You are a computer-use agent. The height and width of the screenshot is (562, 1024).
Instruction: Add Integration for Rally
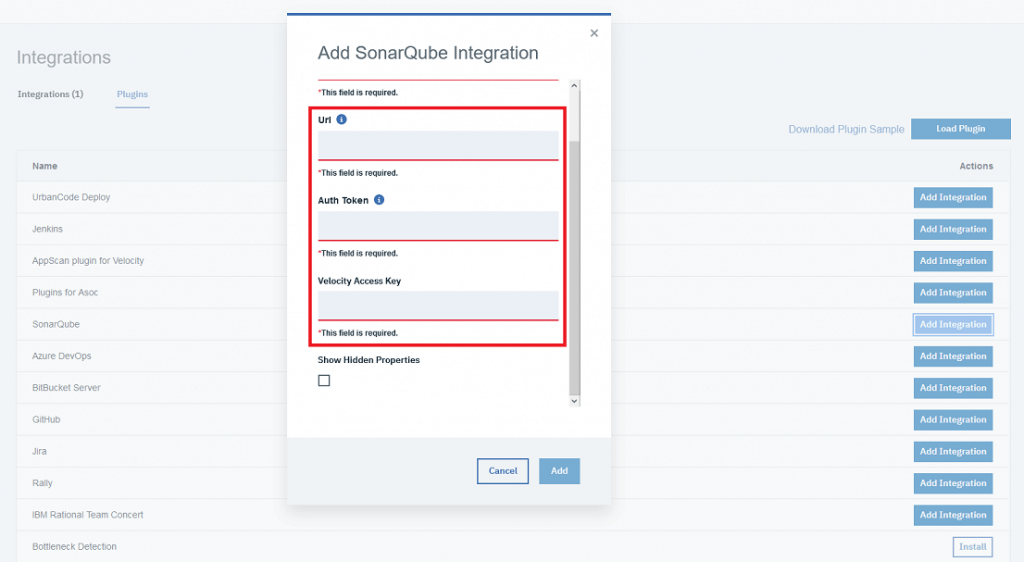click(953, 483)
